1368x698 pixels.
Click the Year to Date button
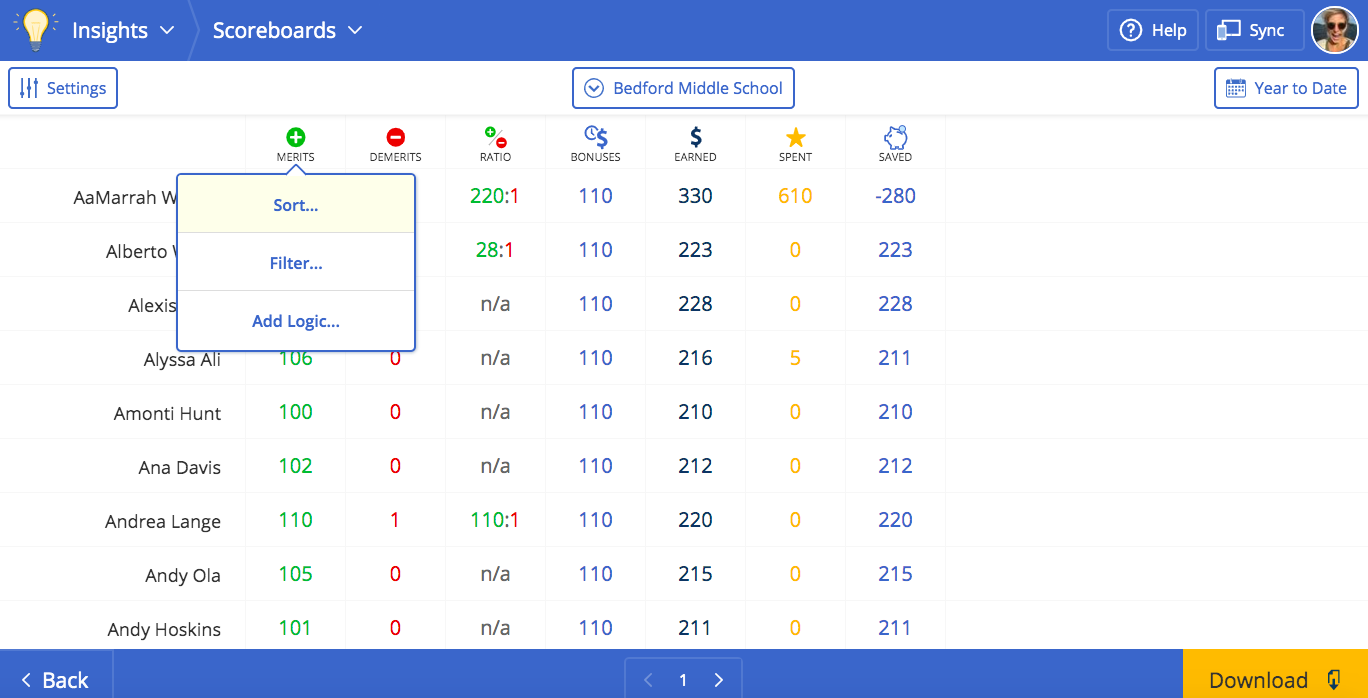[1286, 88]
